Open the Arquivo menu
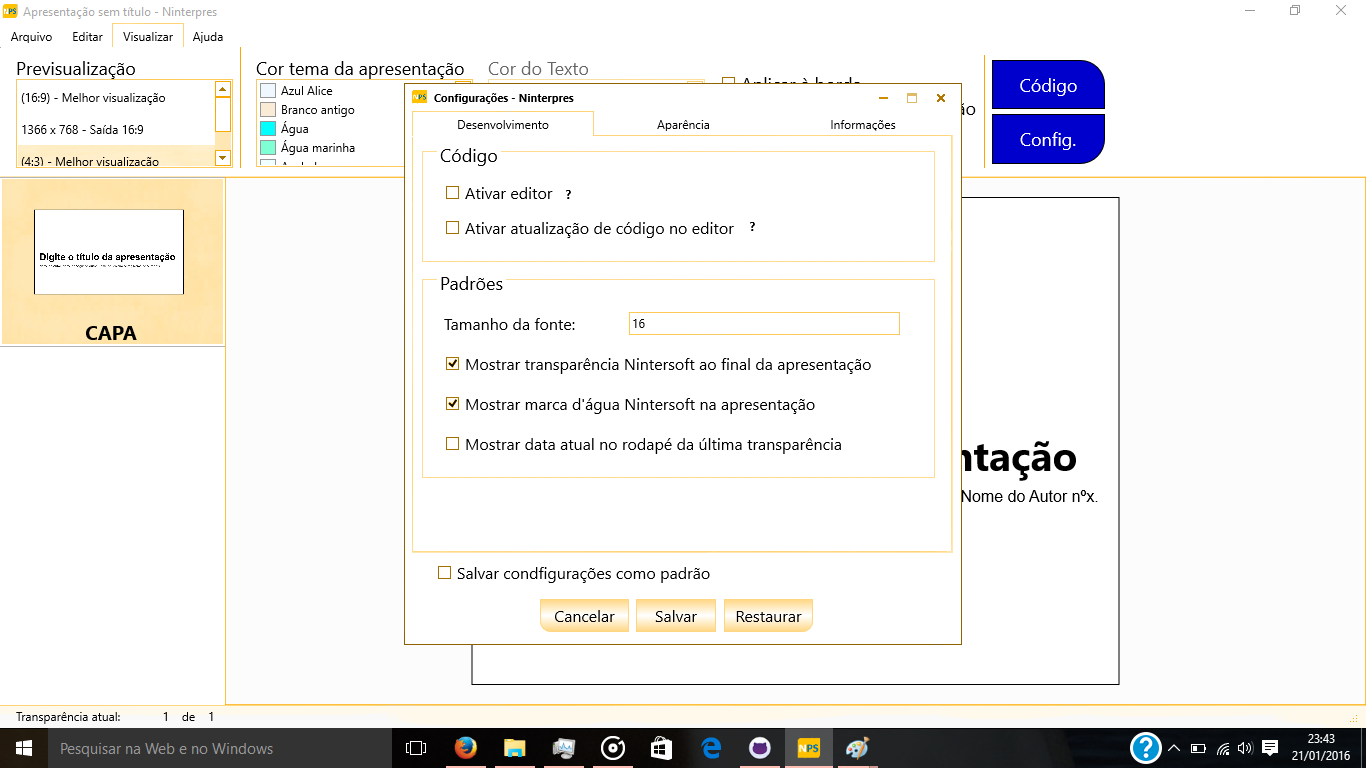 [x=31, y=37]
